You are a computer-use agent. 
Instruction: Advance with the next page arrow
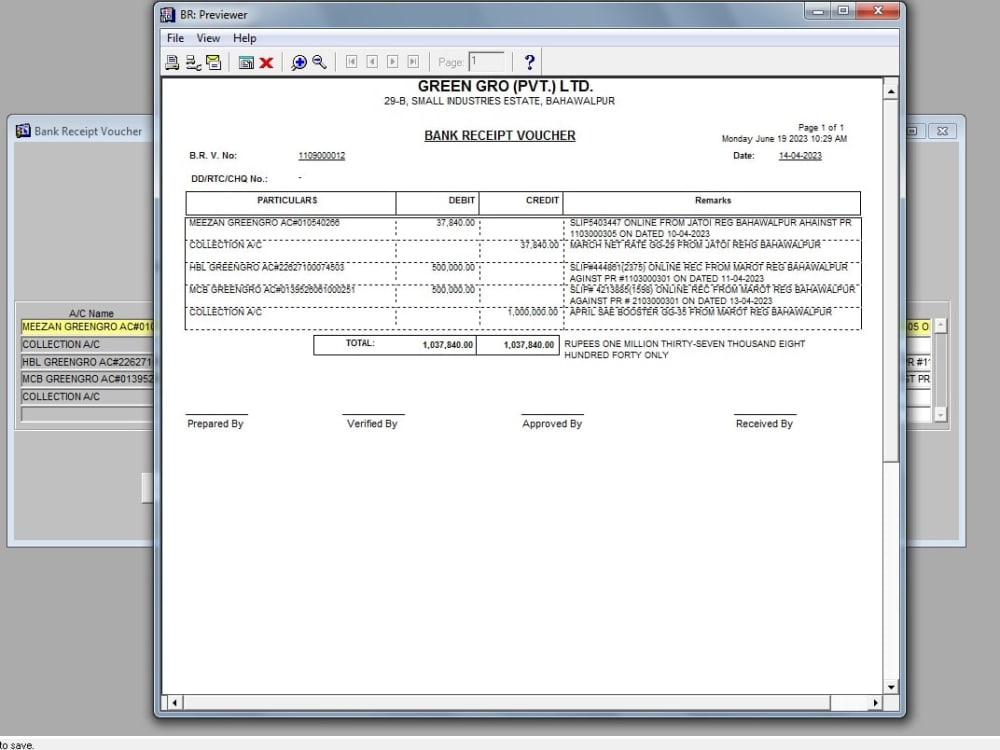point(392,62)
